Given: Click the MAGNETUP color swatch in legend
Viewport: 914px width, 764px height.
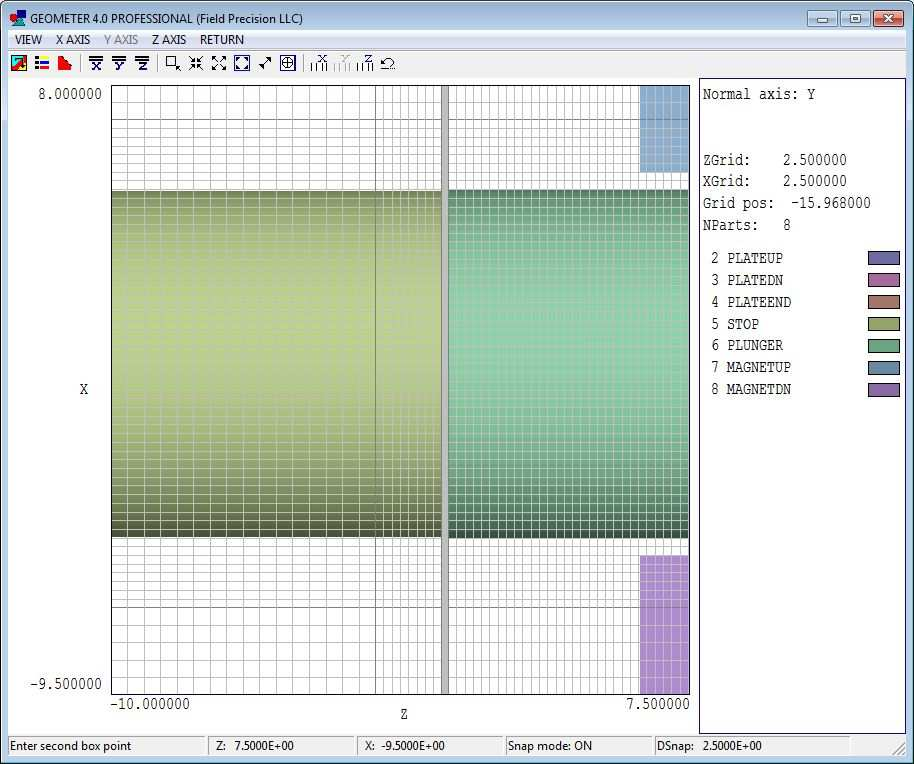Looking at the screenshot, I should pyautogui.click(x=883, y=368).
